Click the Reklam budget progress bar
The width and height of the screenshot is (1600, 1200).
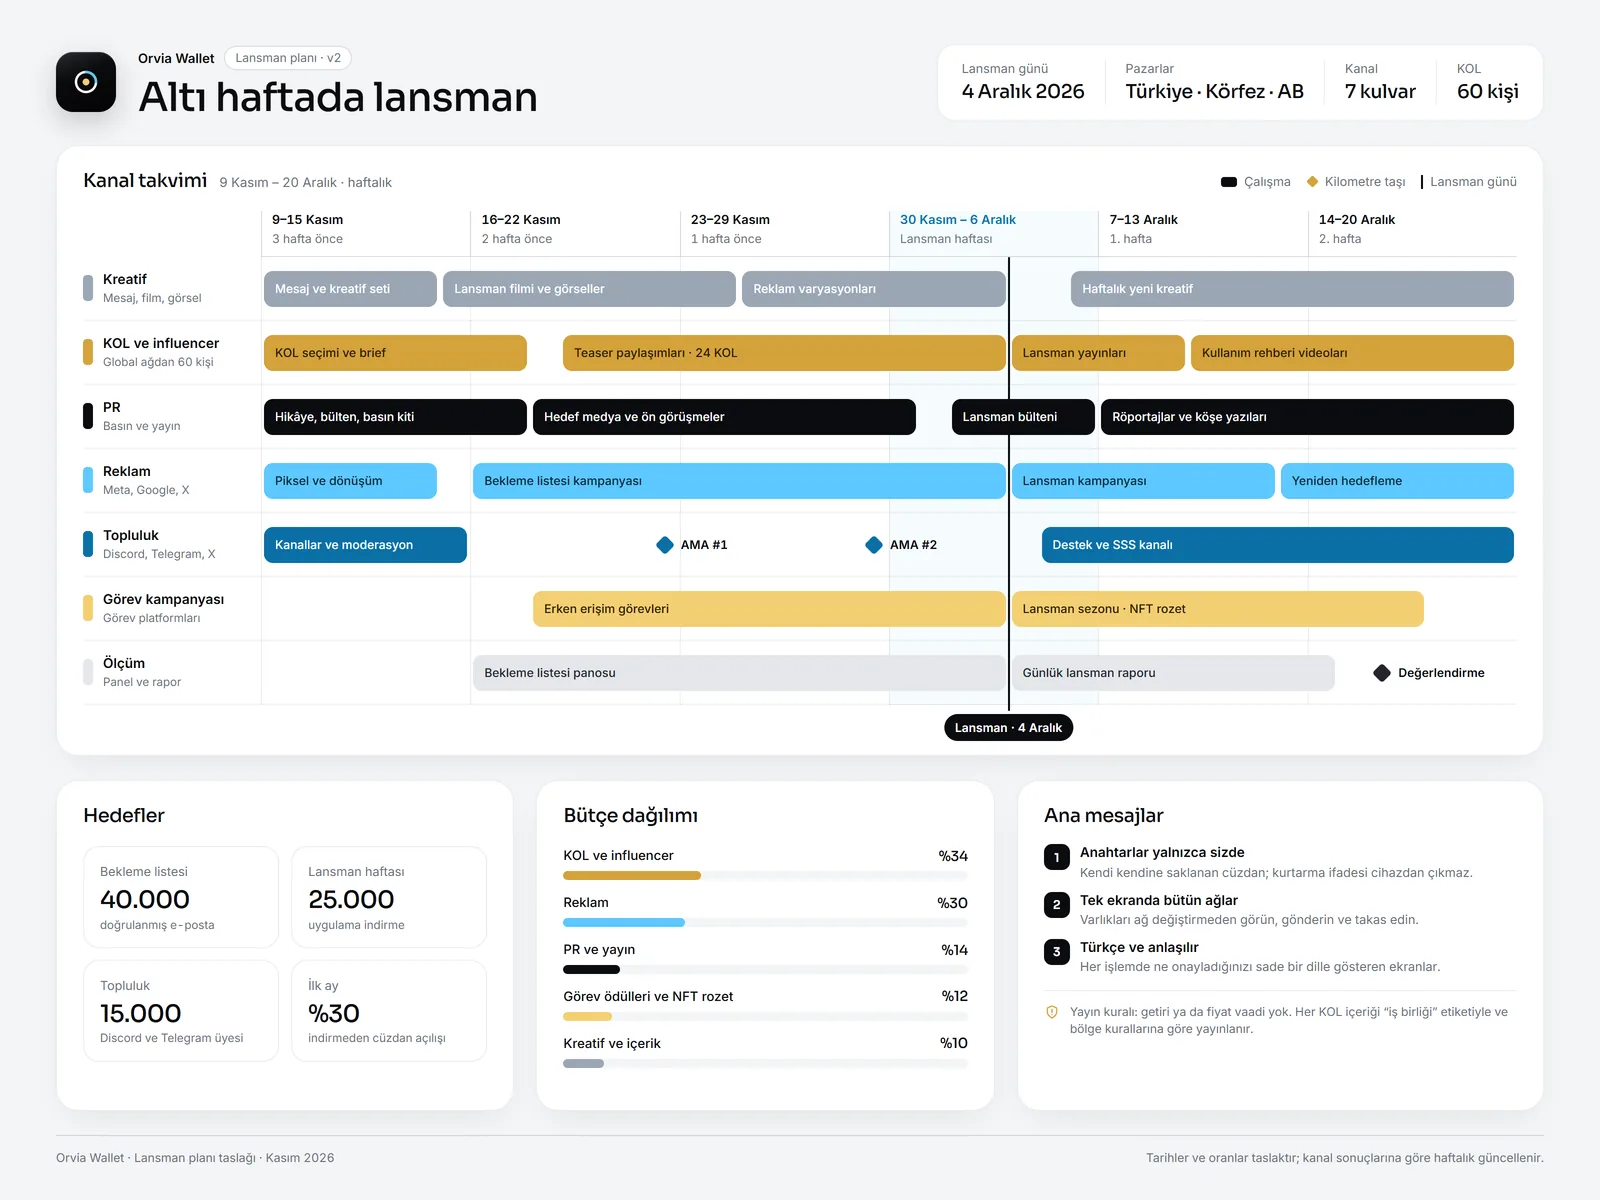765,922
